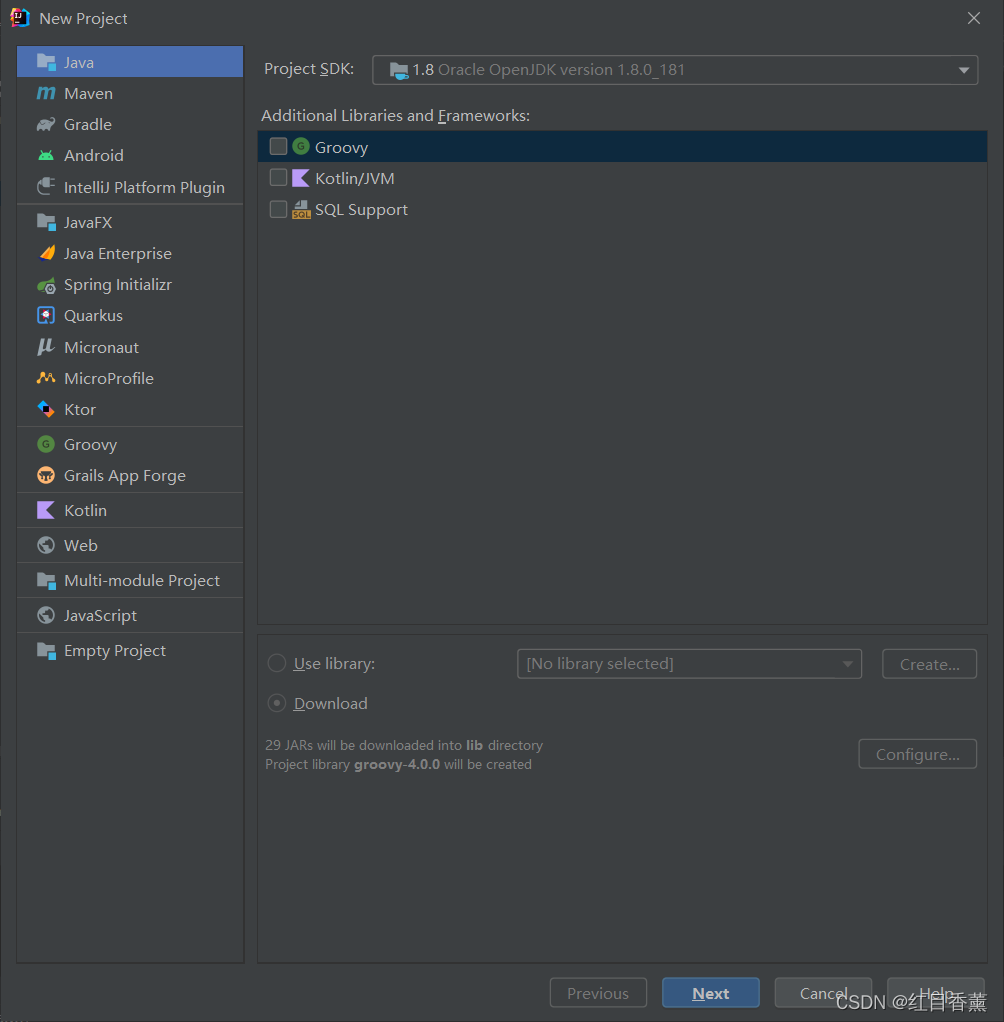1004x1022 pixels.
Task: Select the Download radio button
Action: pyautogui.click(x=277, y=703)
